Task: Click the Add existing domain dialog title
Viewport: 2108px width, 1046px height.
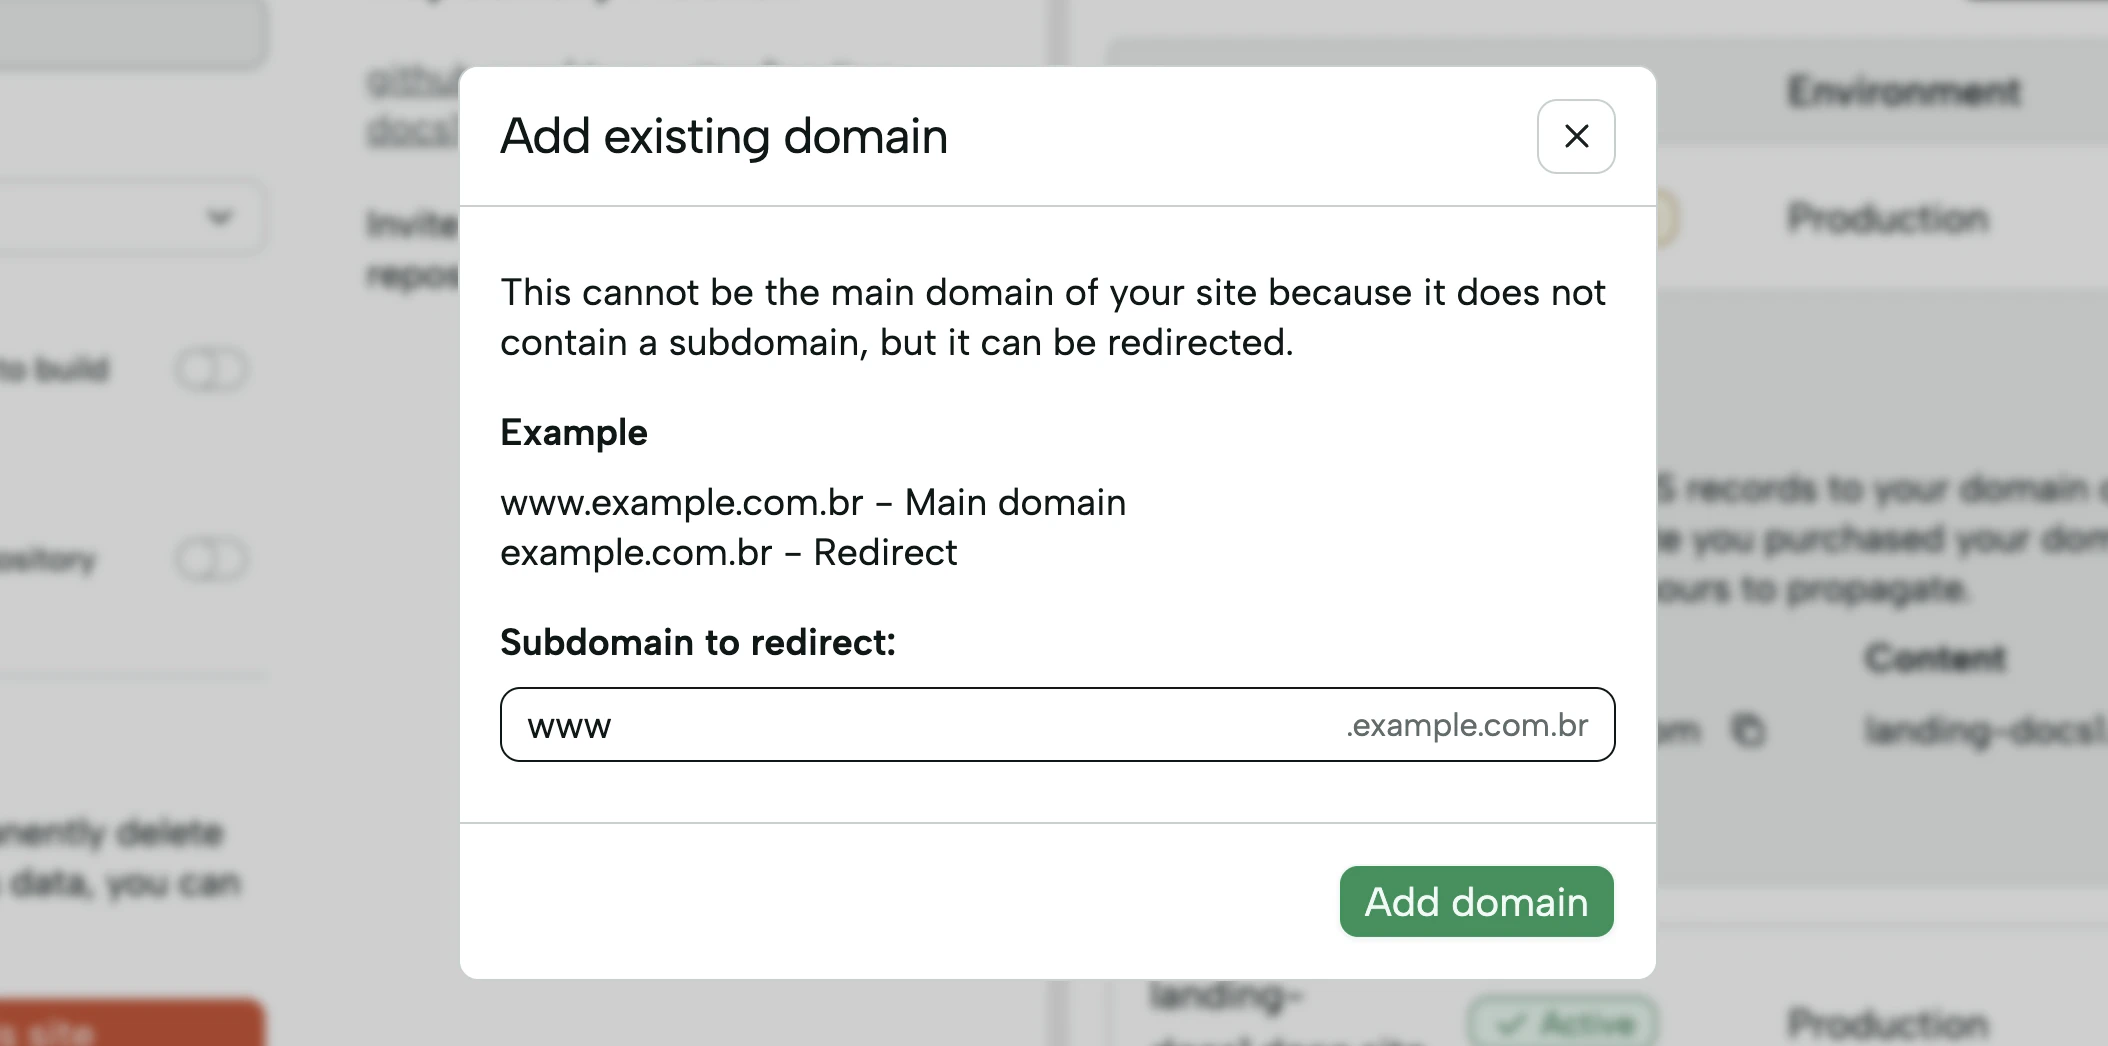Action: tap(723, 136)
